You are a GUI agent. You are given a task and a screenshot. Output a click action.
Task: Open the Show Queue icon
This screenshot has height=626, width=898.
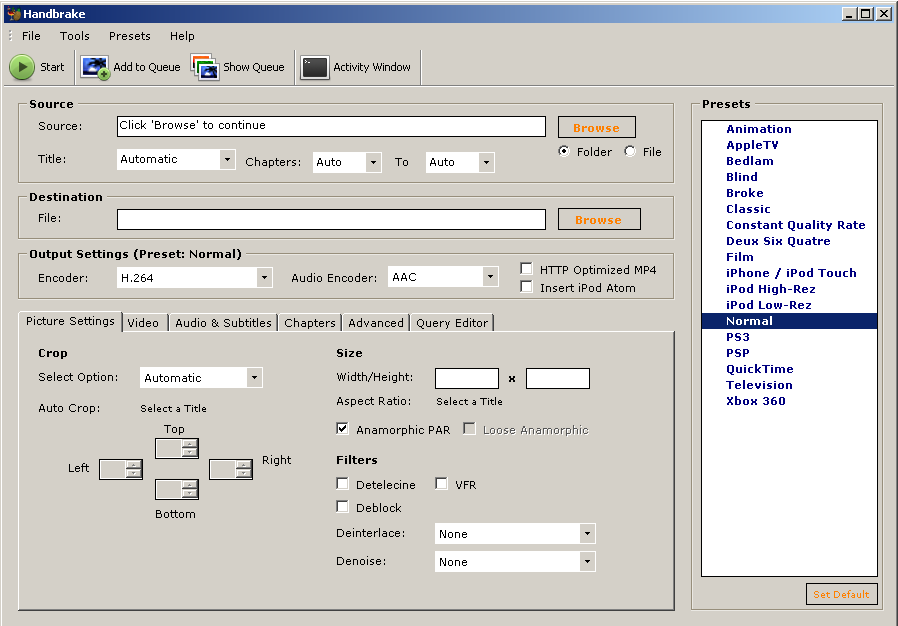tap(205, 67)
